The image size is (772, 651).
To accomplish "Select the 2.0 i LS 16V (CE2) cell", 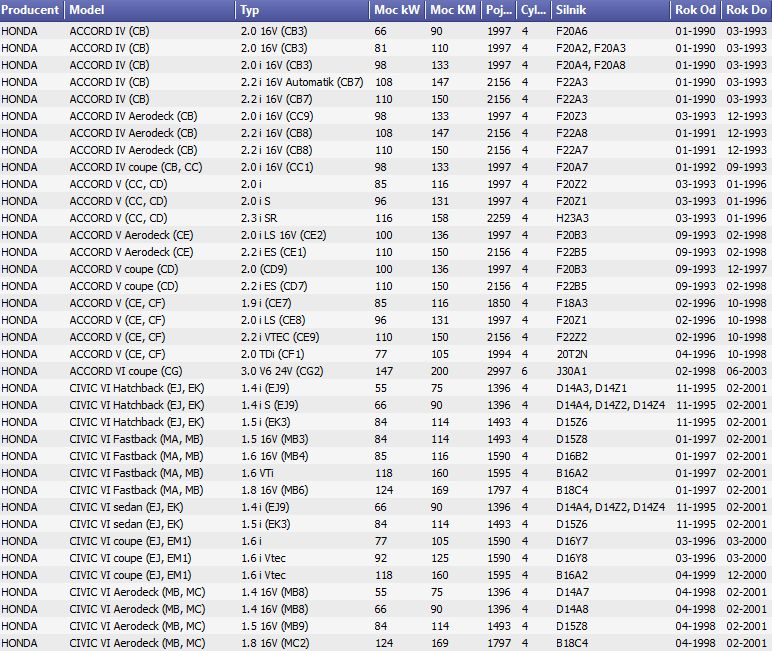I will click(284, 235).
